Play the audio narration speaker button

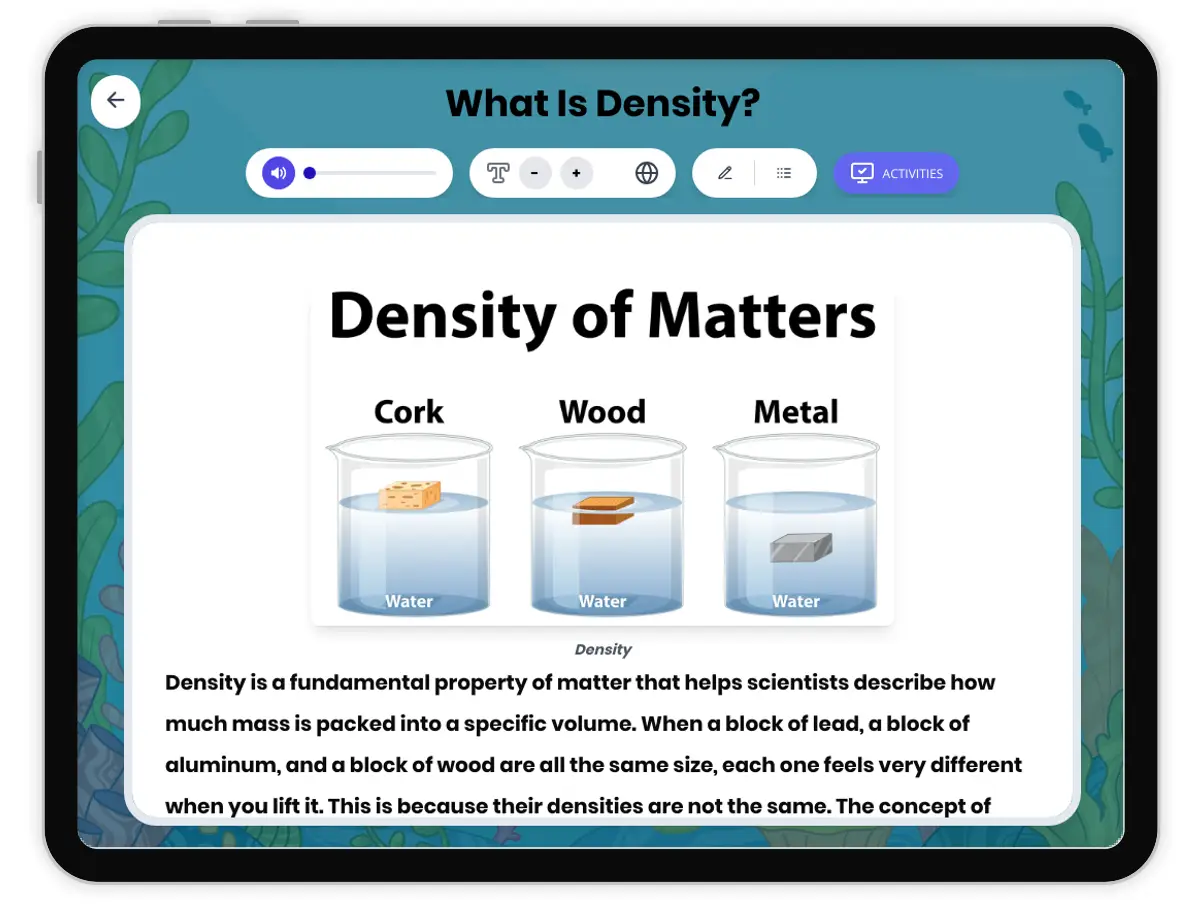[x=279, y=173]
